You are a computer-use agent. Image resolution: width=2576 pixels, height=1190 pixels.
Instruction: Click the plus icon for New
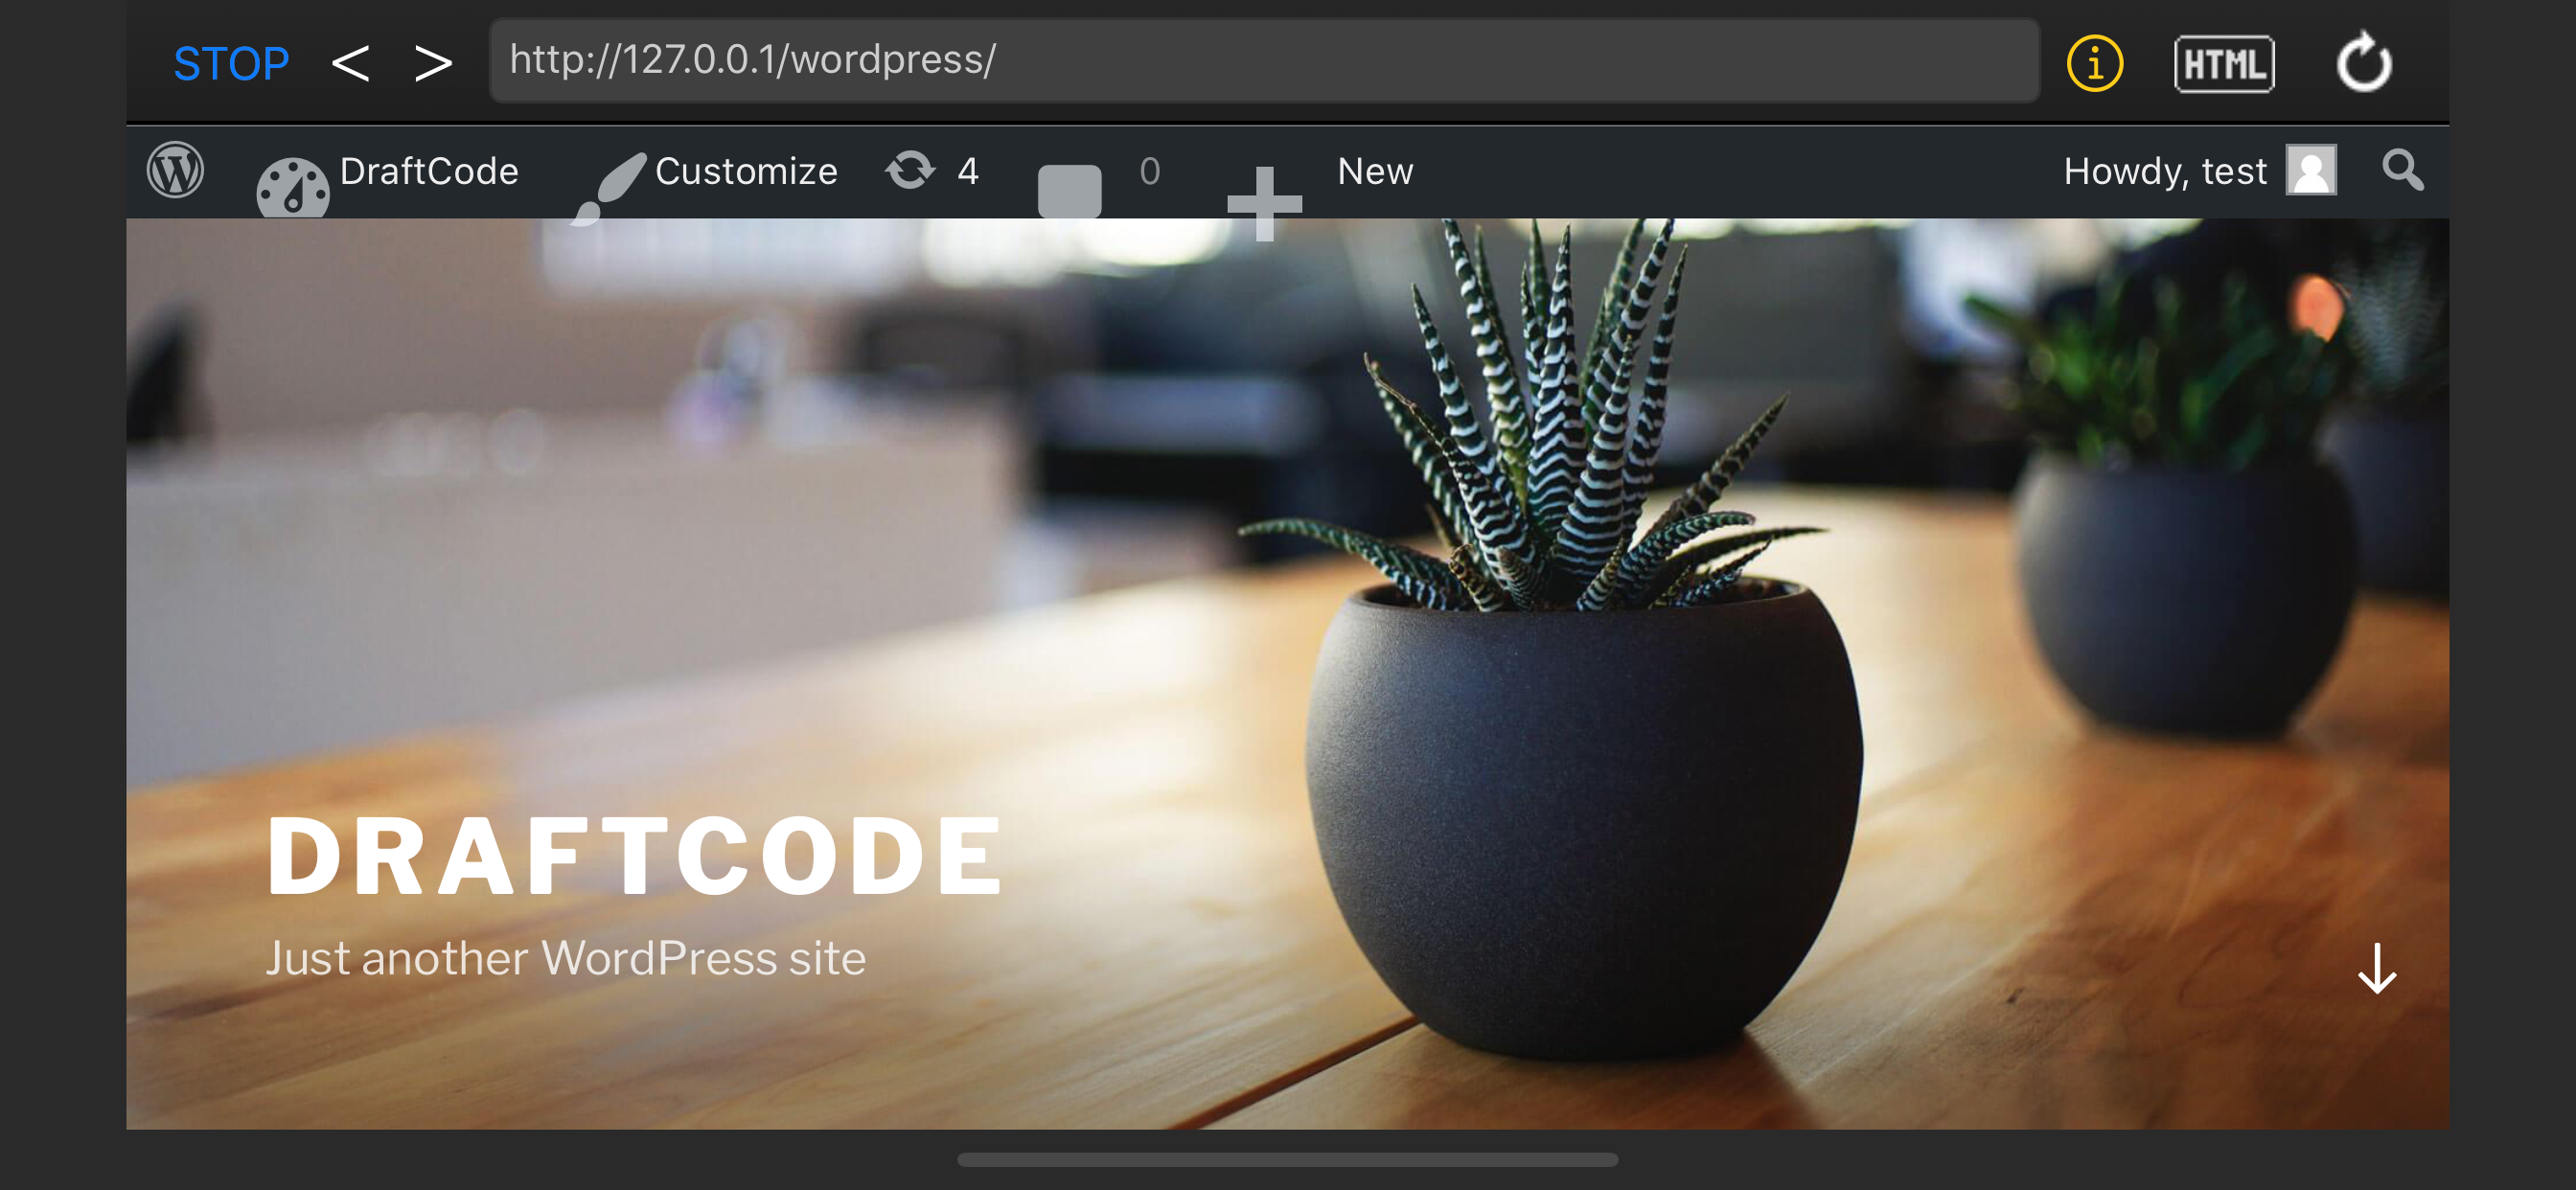pos(1264,203)
